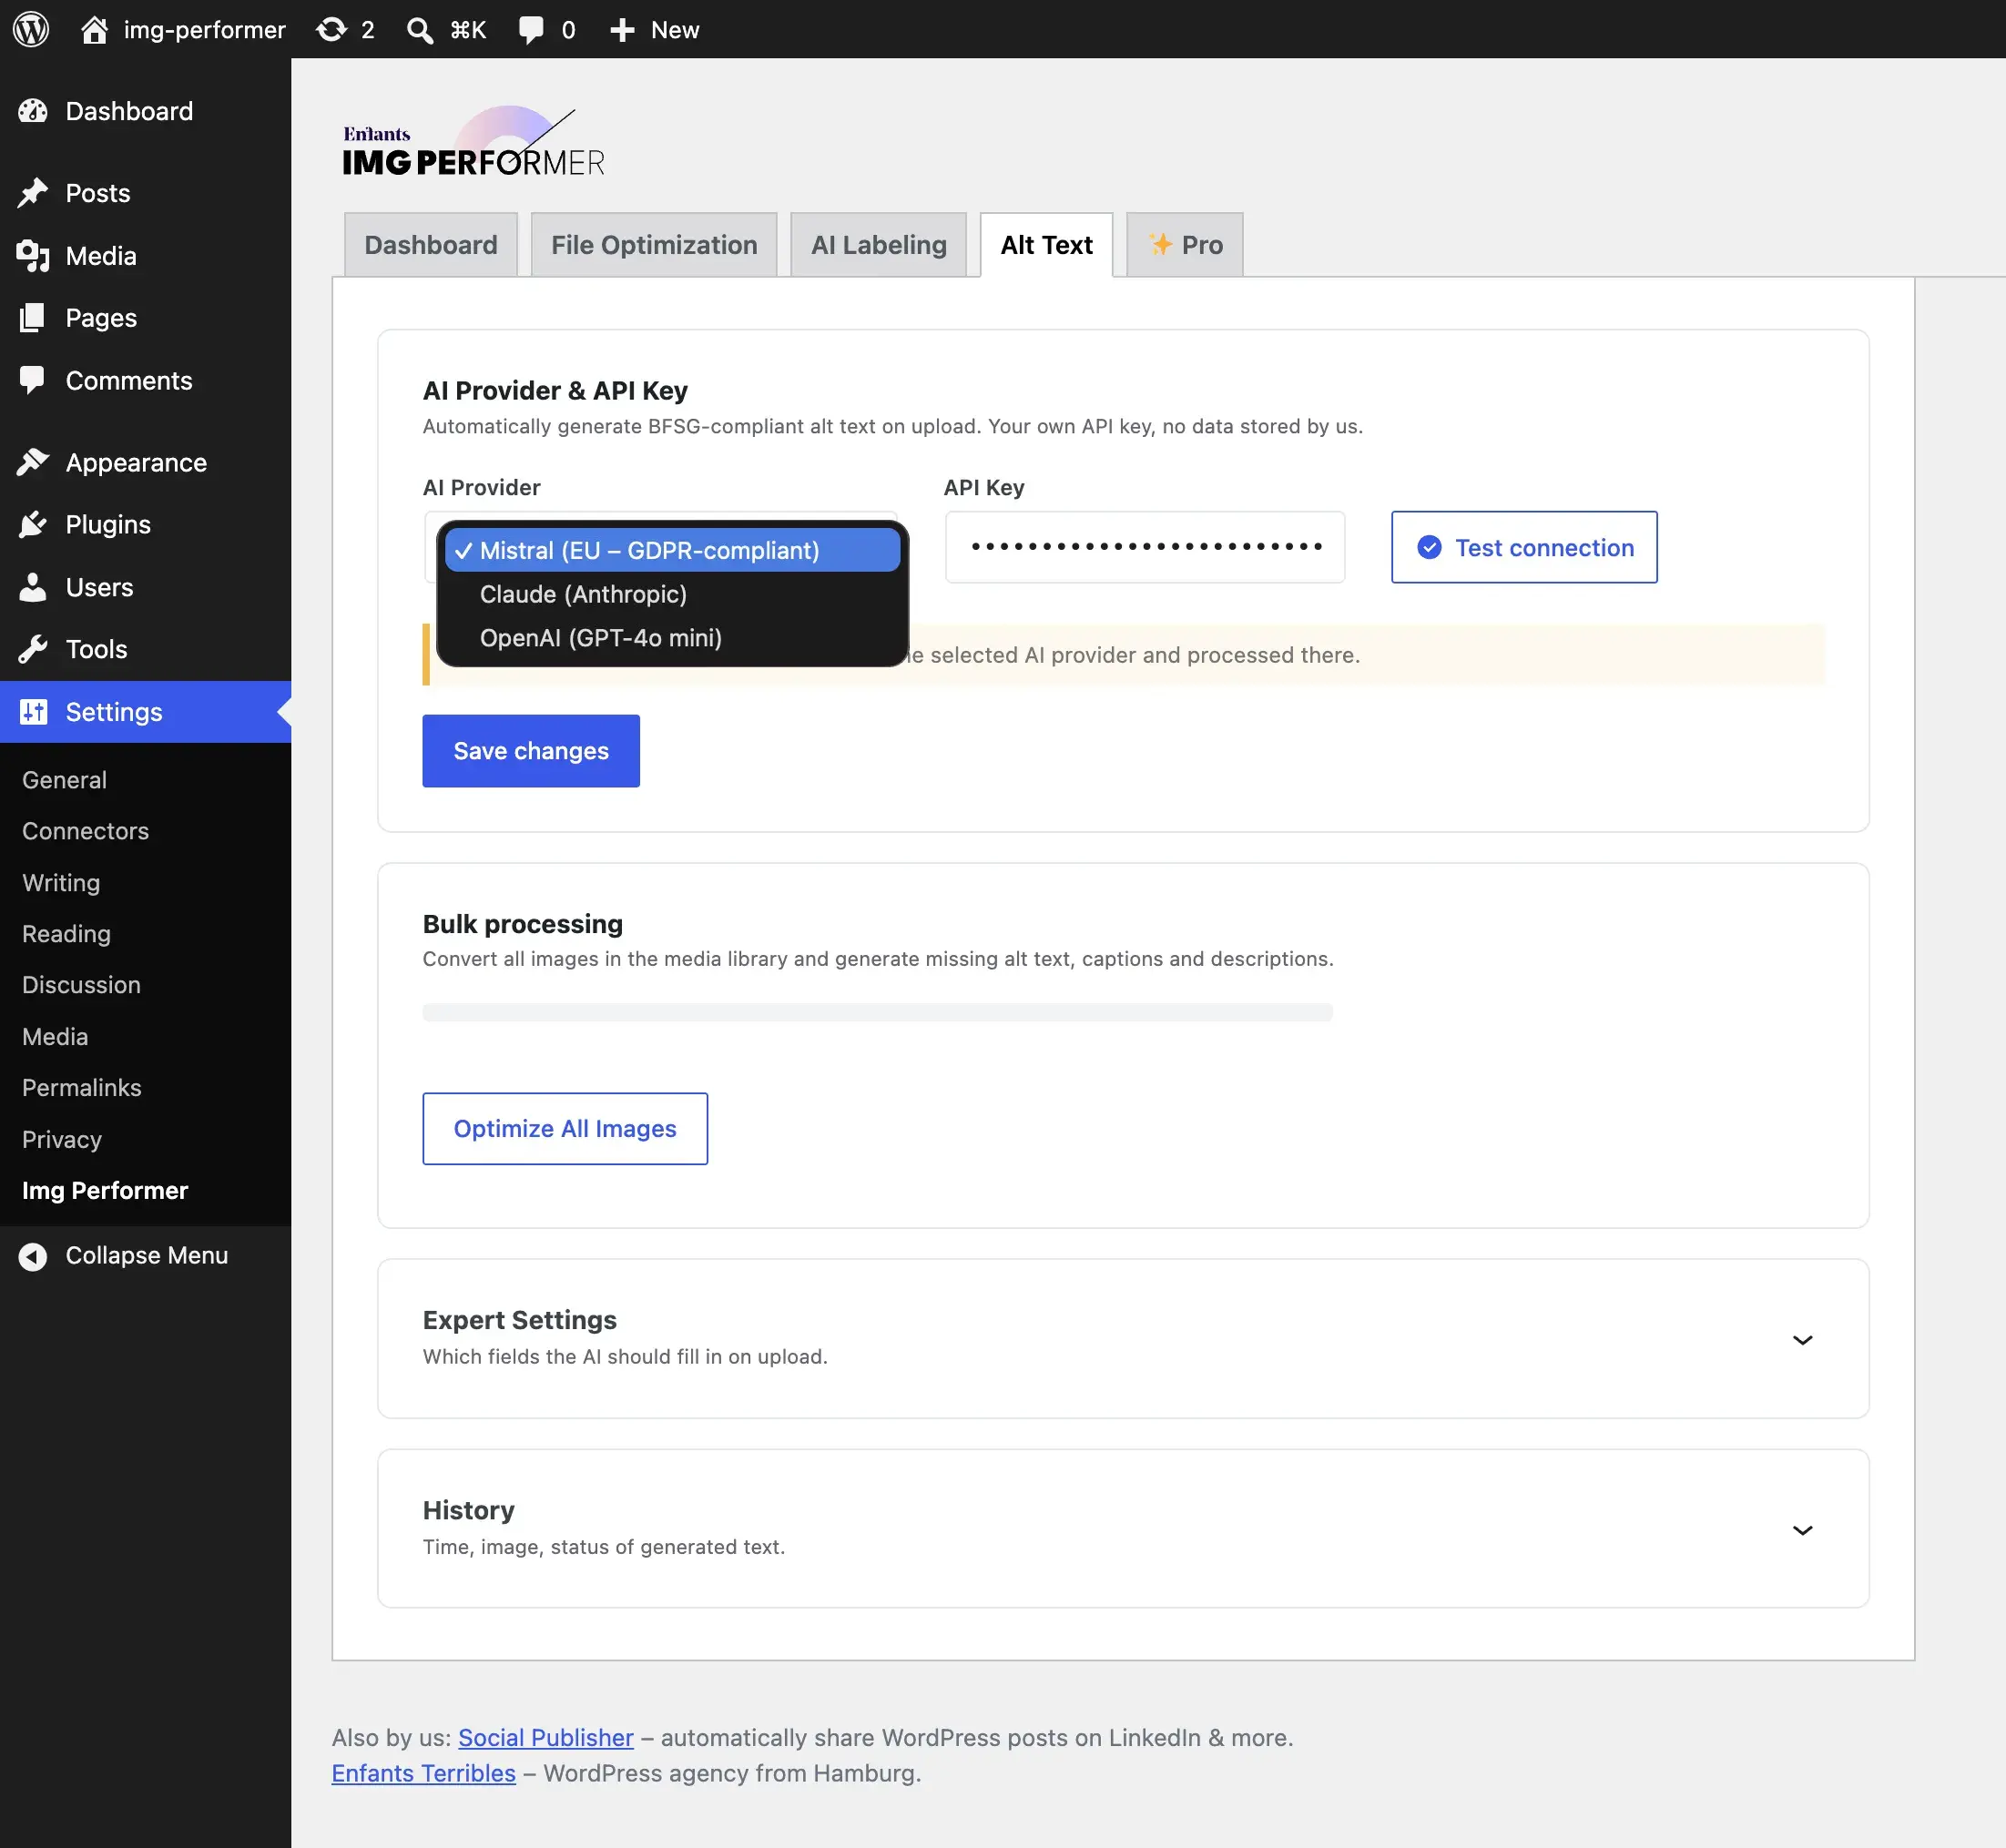Click the Users person icon
The height and width of the screenshot is (1848, 2006).
point(33,587)
